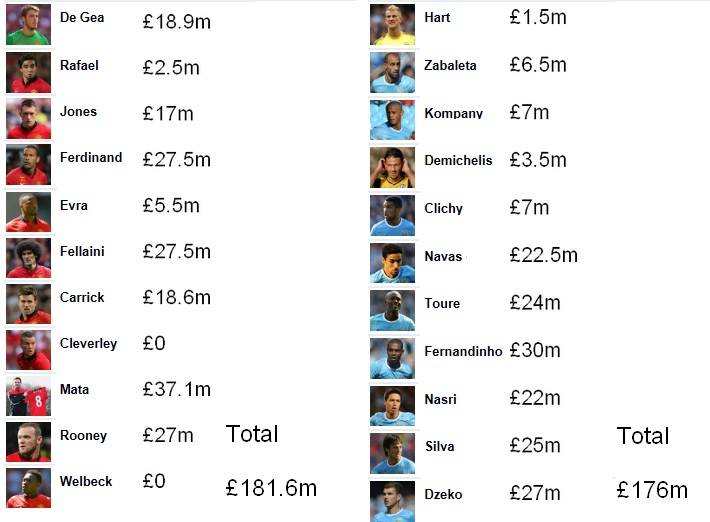Image resolution: width=710 pixels, height=522 pixels.
Task: Click Dzeko's headshot image
Action: 392,501
